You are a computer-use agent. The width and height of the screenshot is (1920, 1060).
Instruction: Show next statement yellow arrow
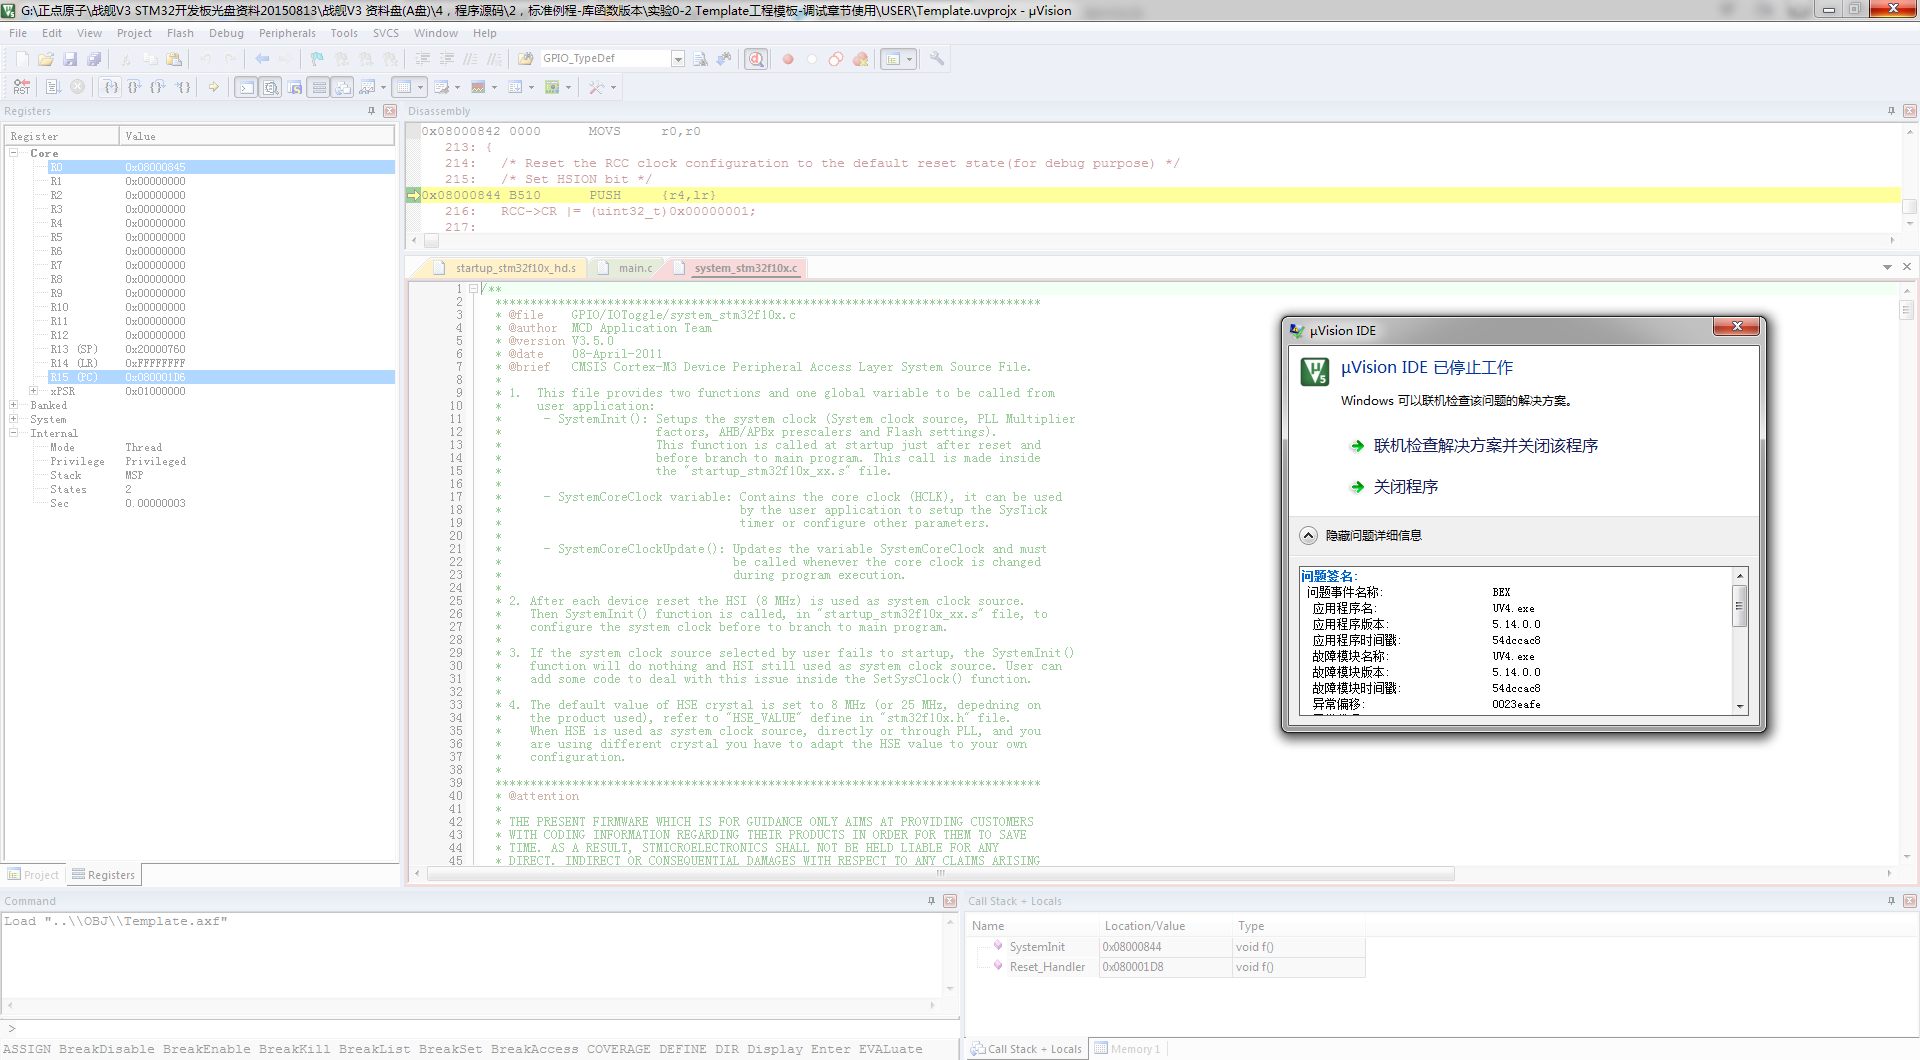[214, 87]
